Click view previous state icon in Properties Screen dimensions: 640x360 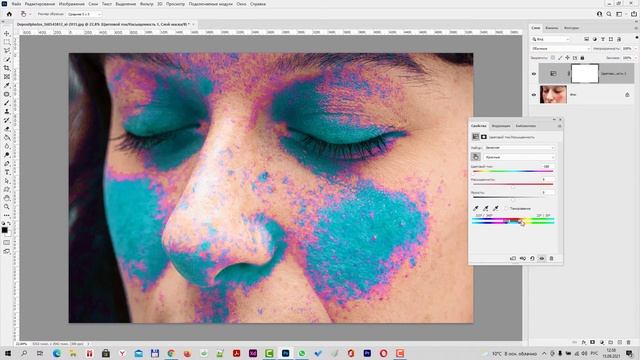pos(522,258)
